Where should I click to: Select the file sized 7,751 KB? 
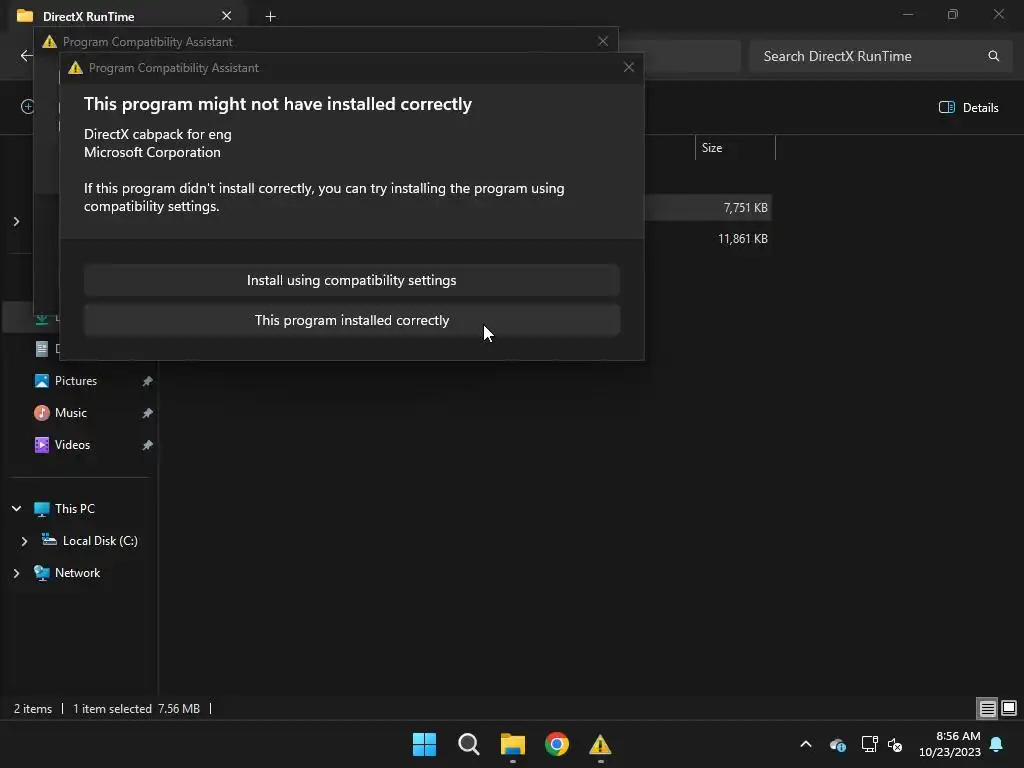coord(746,208)
